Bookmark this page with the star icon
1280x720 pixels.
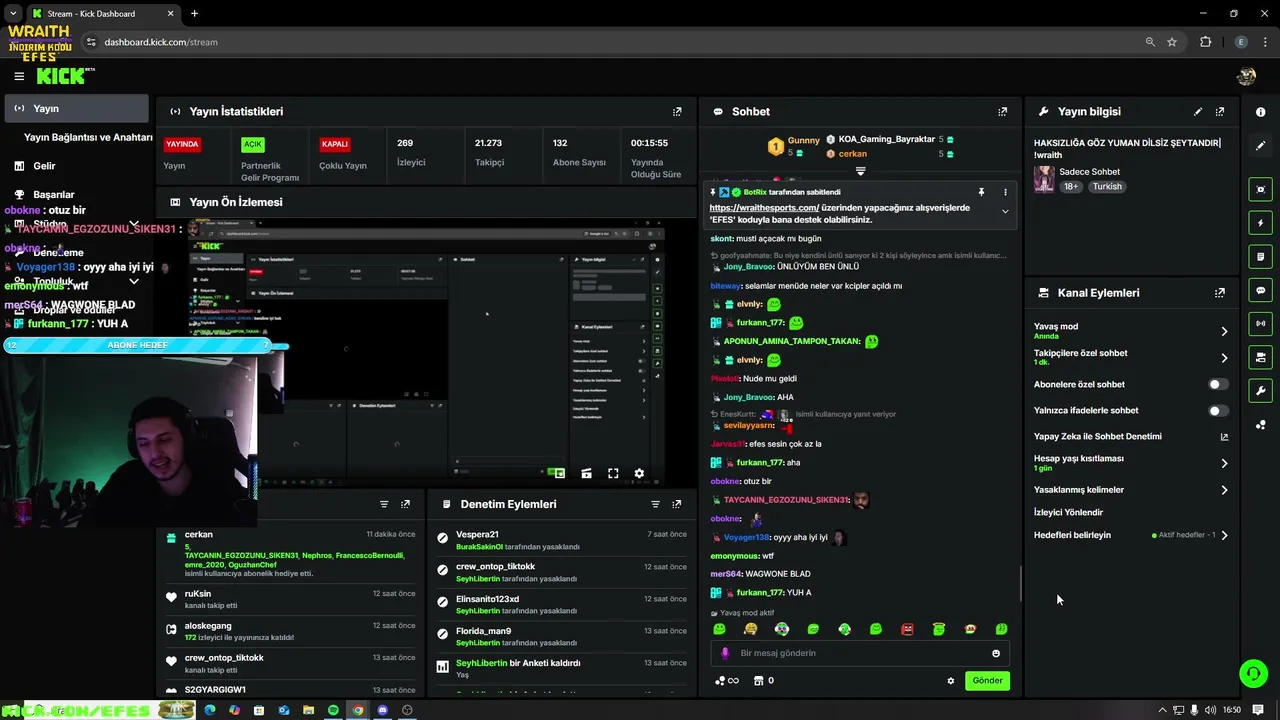[1172, 42]
